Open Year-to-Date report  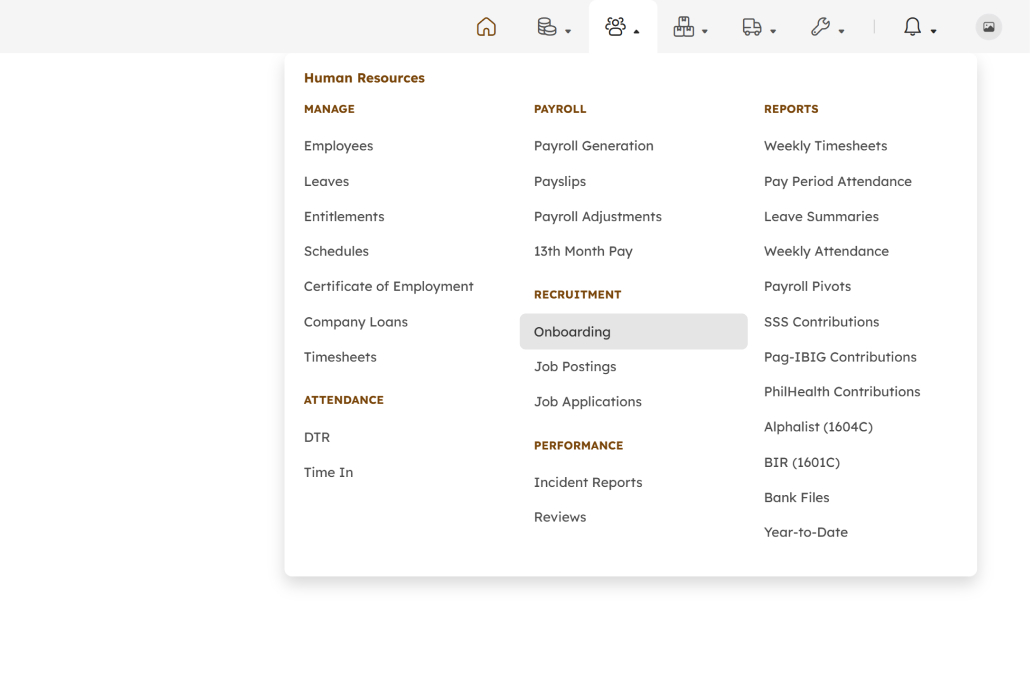tap(805, 532)
